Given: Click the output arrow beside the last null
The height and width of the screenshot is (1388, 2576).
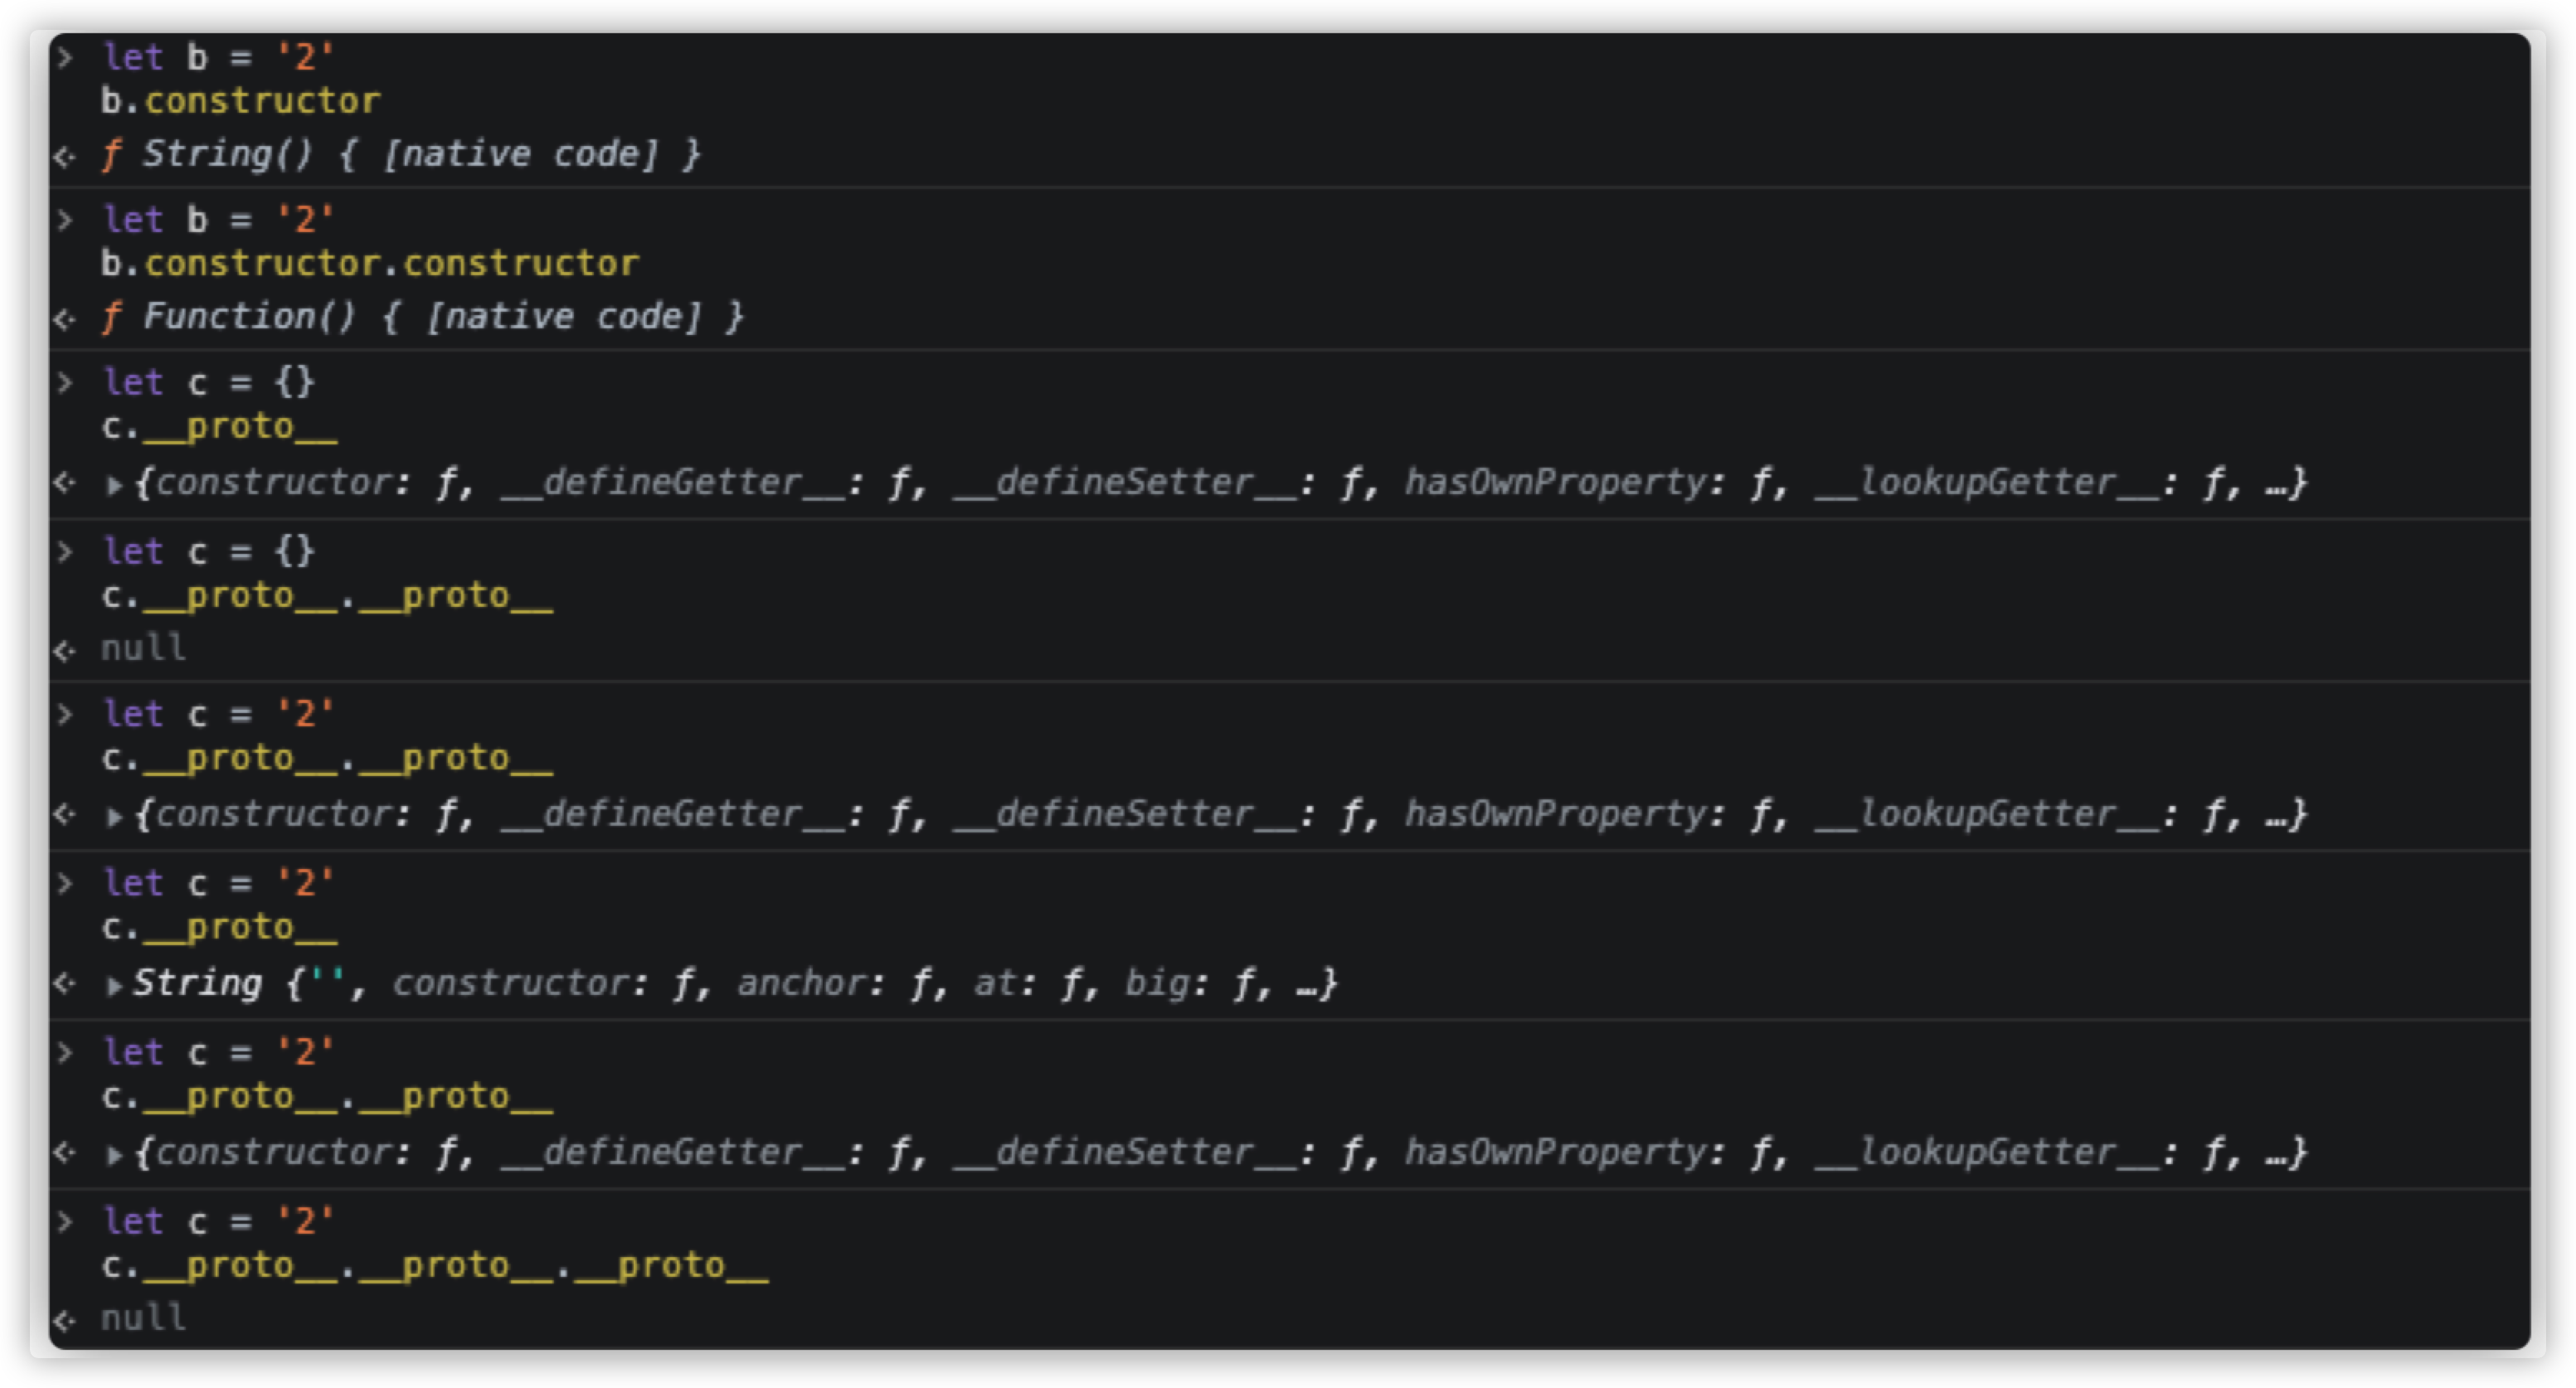Looking at the screenshot, I should (x=65, y=1321).
